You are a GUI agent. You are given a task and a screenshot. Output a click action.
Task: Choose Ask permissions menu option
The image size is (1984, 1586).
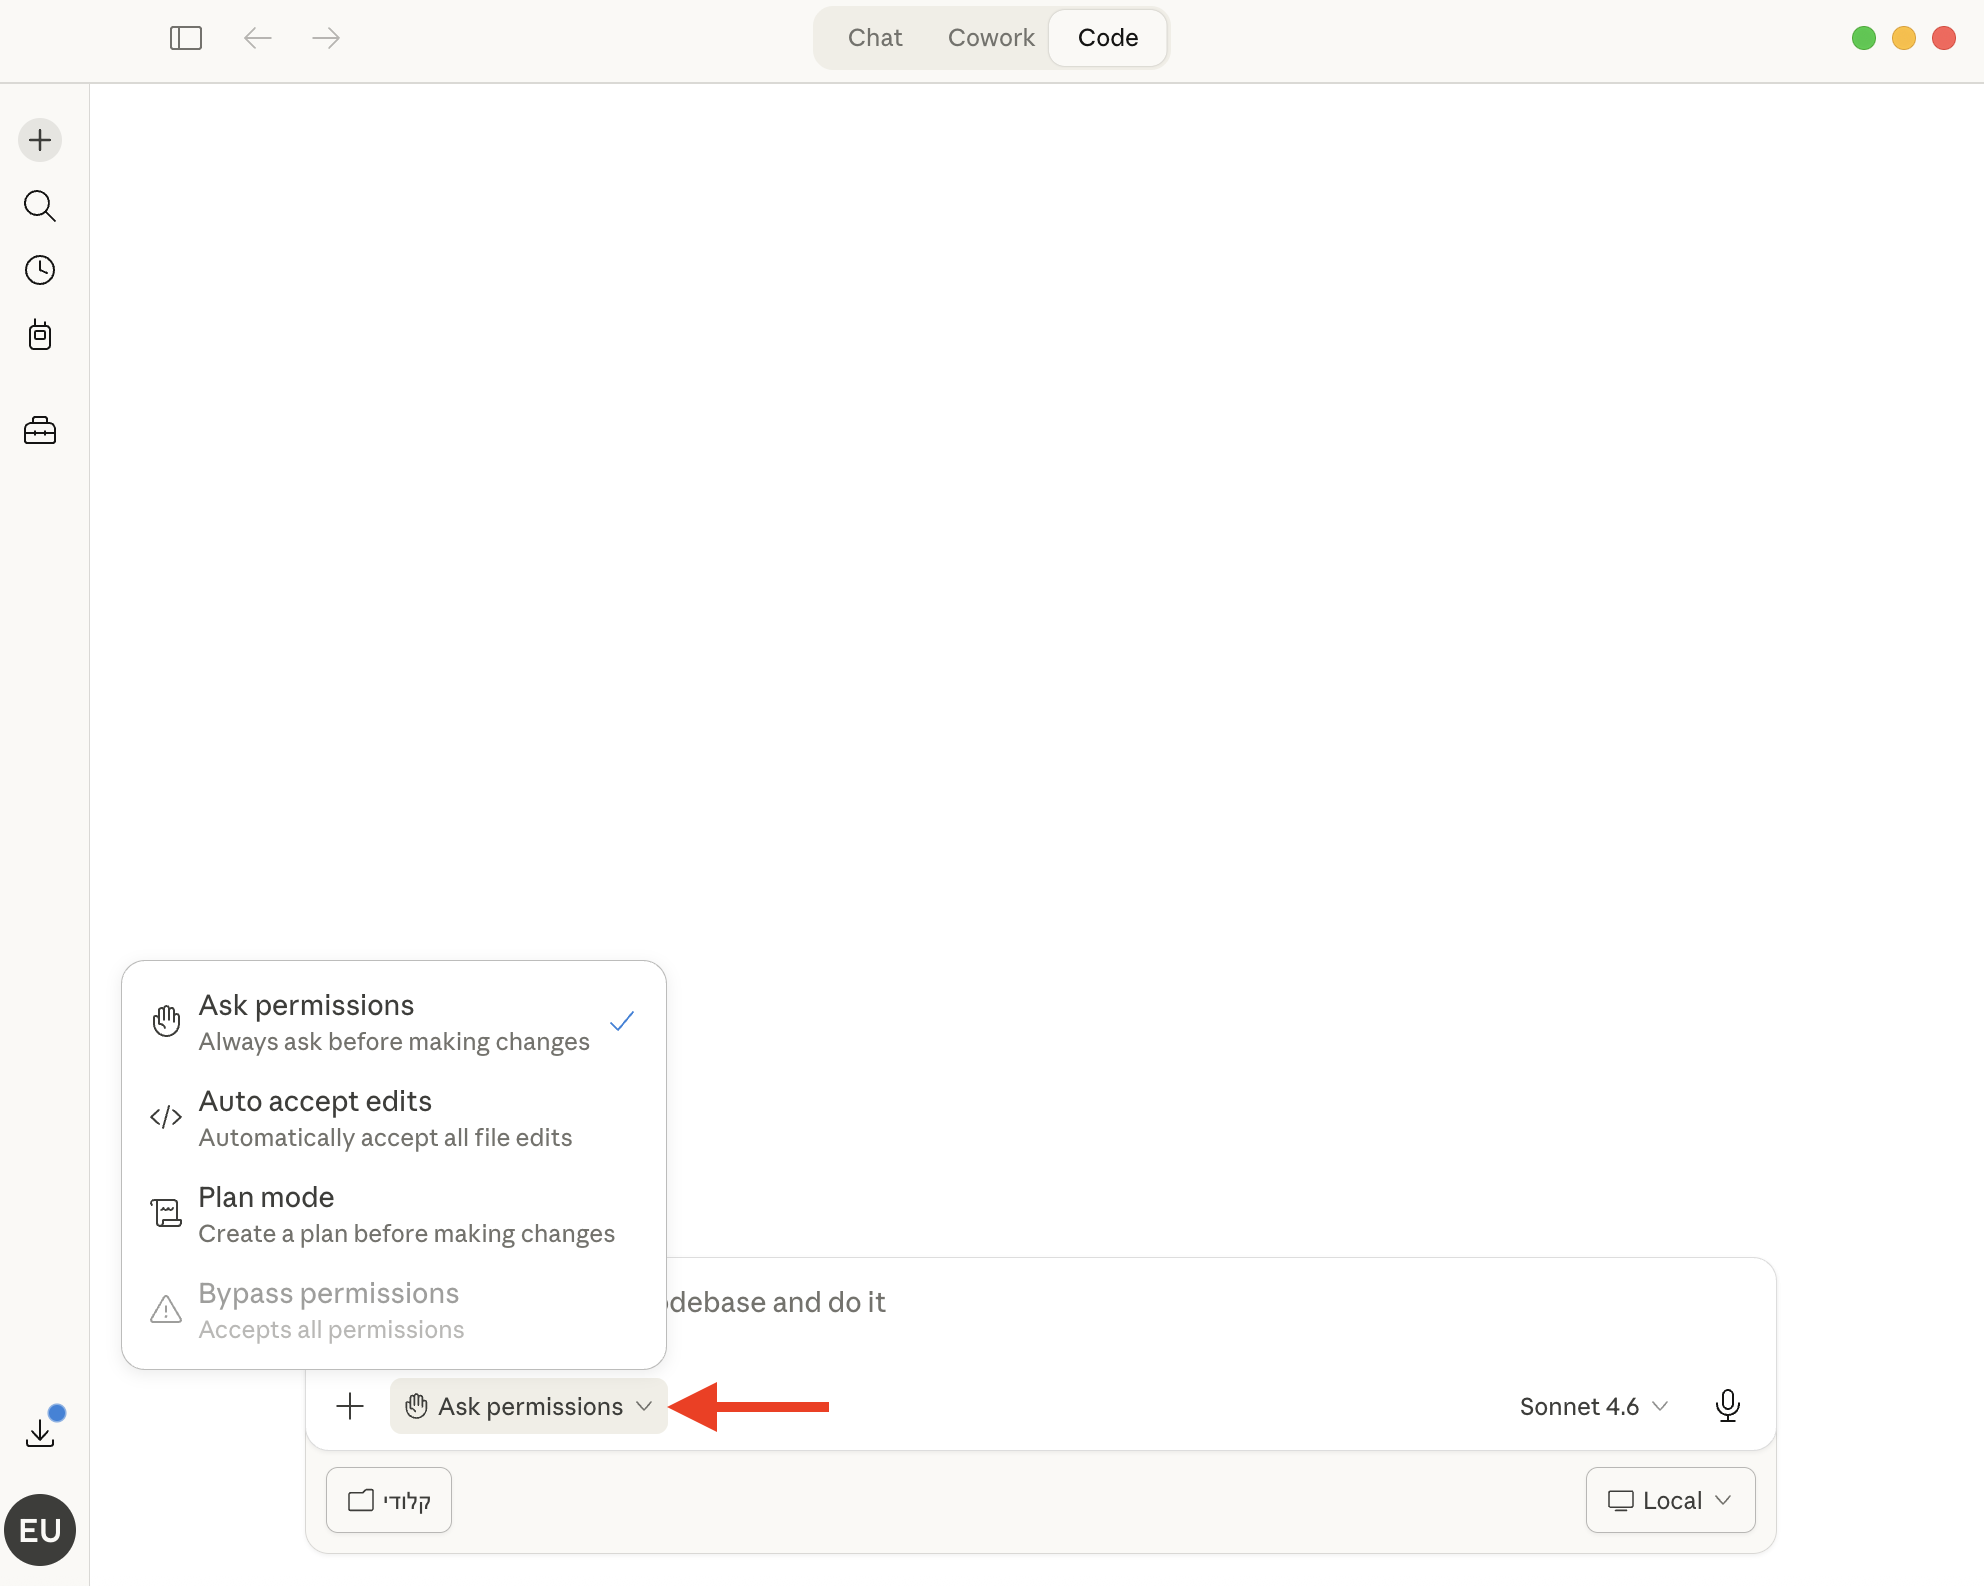click(x=394, y=1022)
